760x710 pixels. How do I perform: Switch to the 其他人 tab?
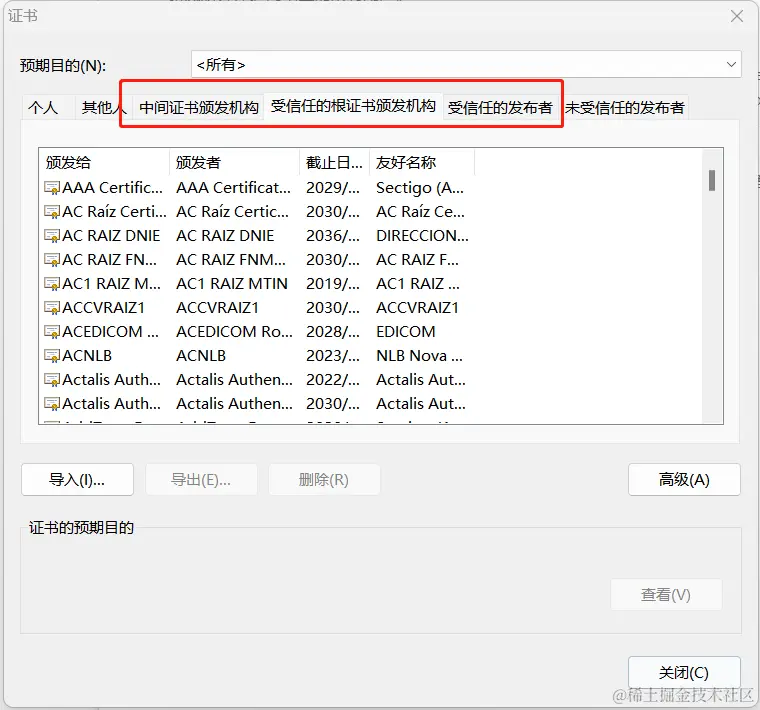point(102,107)
